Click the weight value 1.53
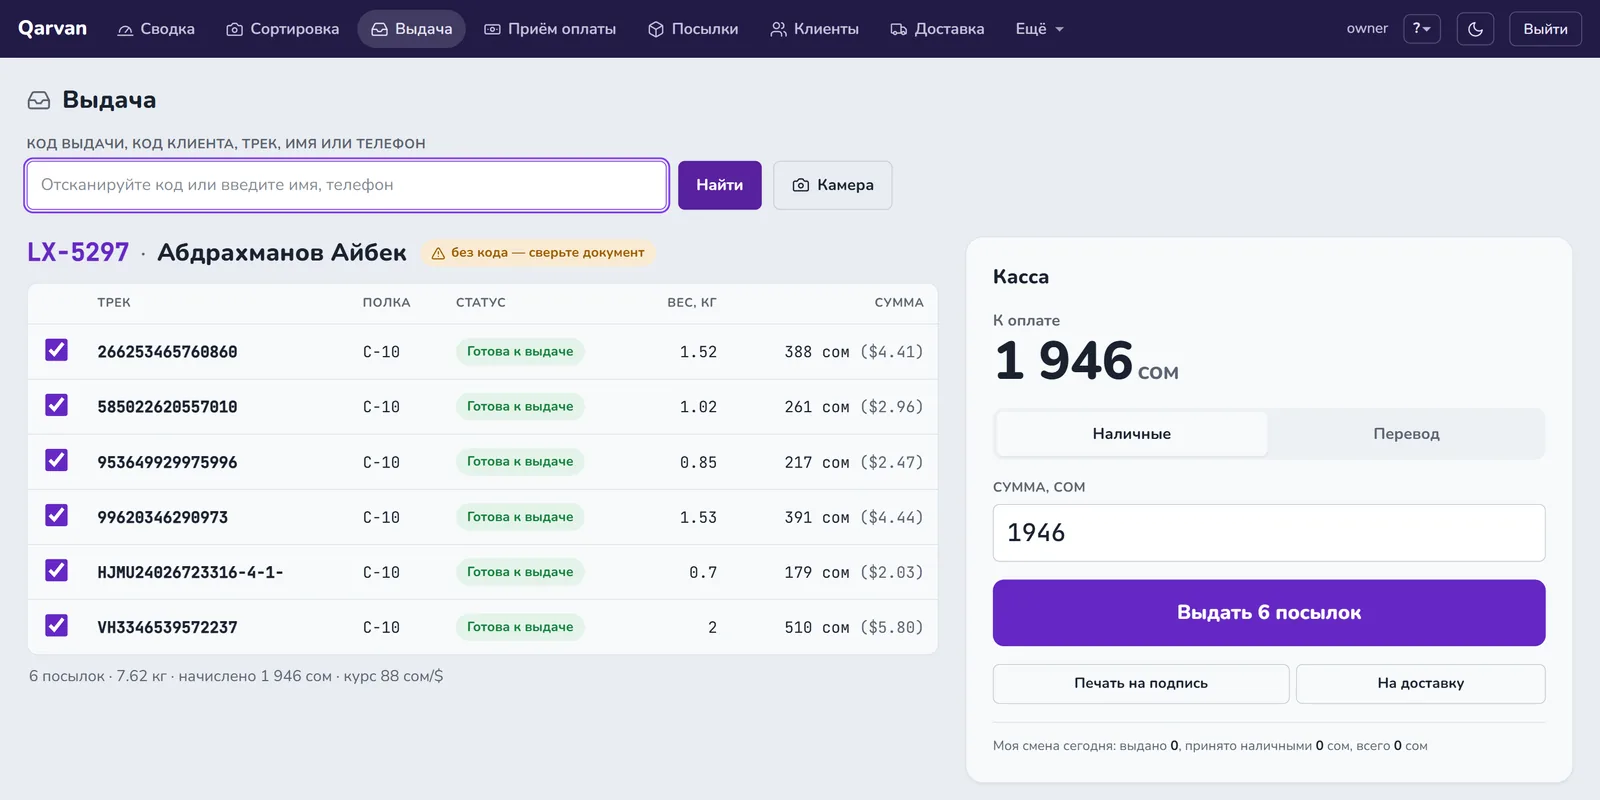Viewport: 1600px width, 800px height. click(698, 518)
